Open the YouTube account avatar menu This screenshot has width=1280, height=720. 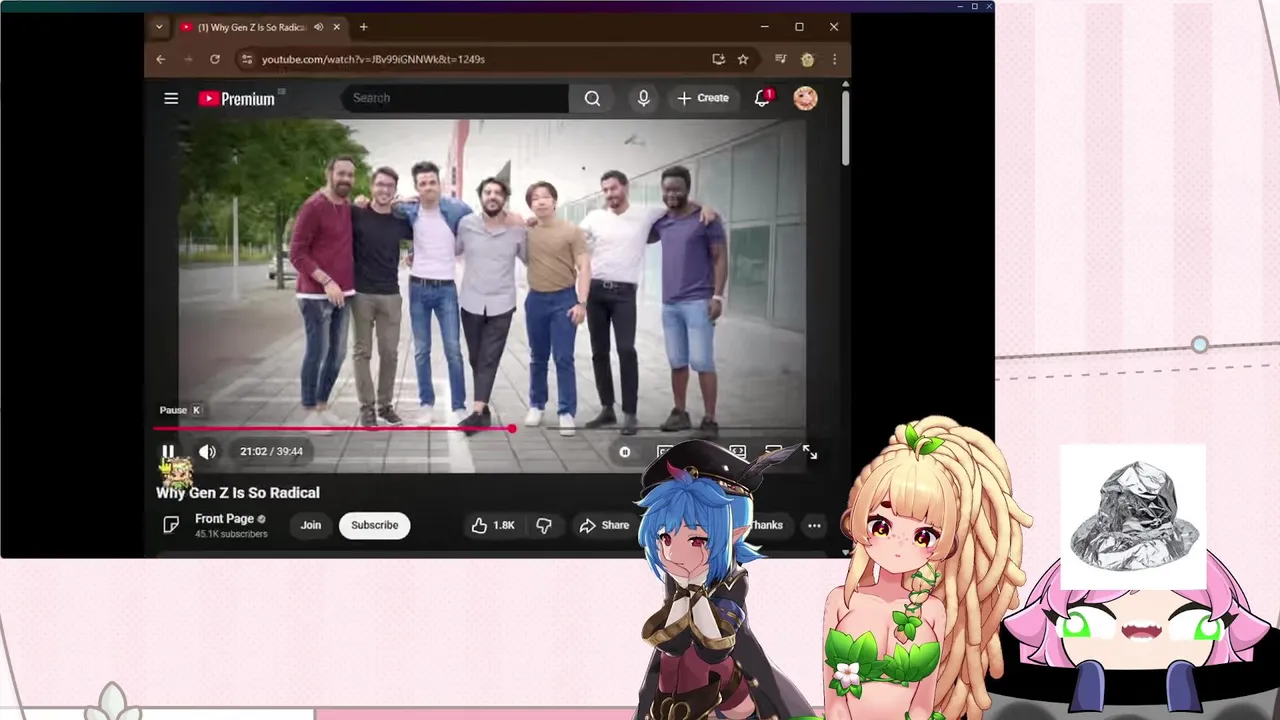(x=805, y=98)
